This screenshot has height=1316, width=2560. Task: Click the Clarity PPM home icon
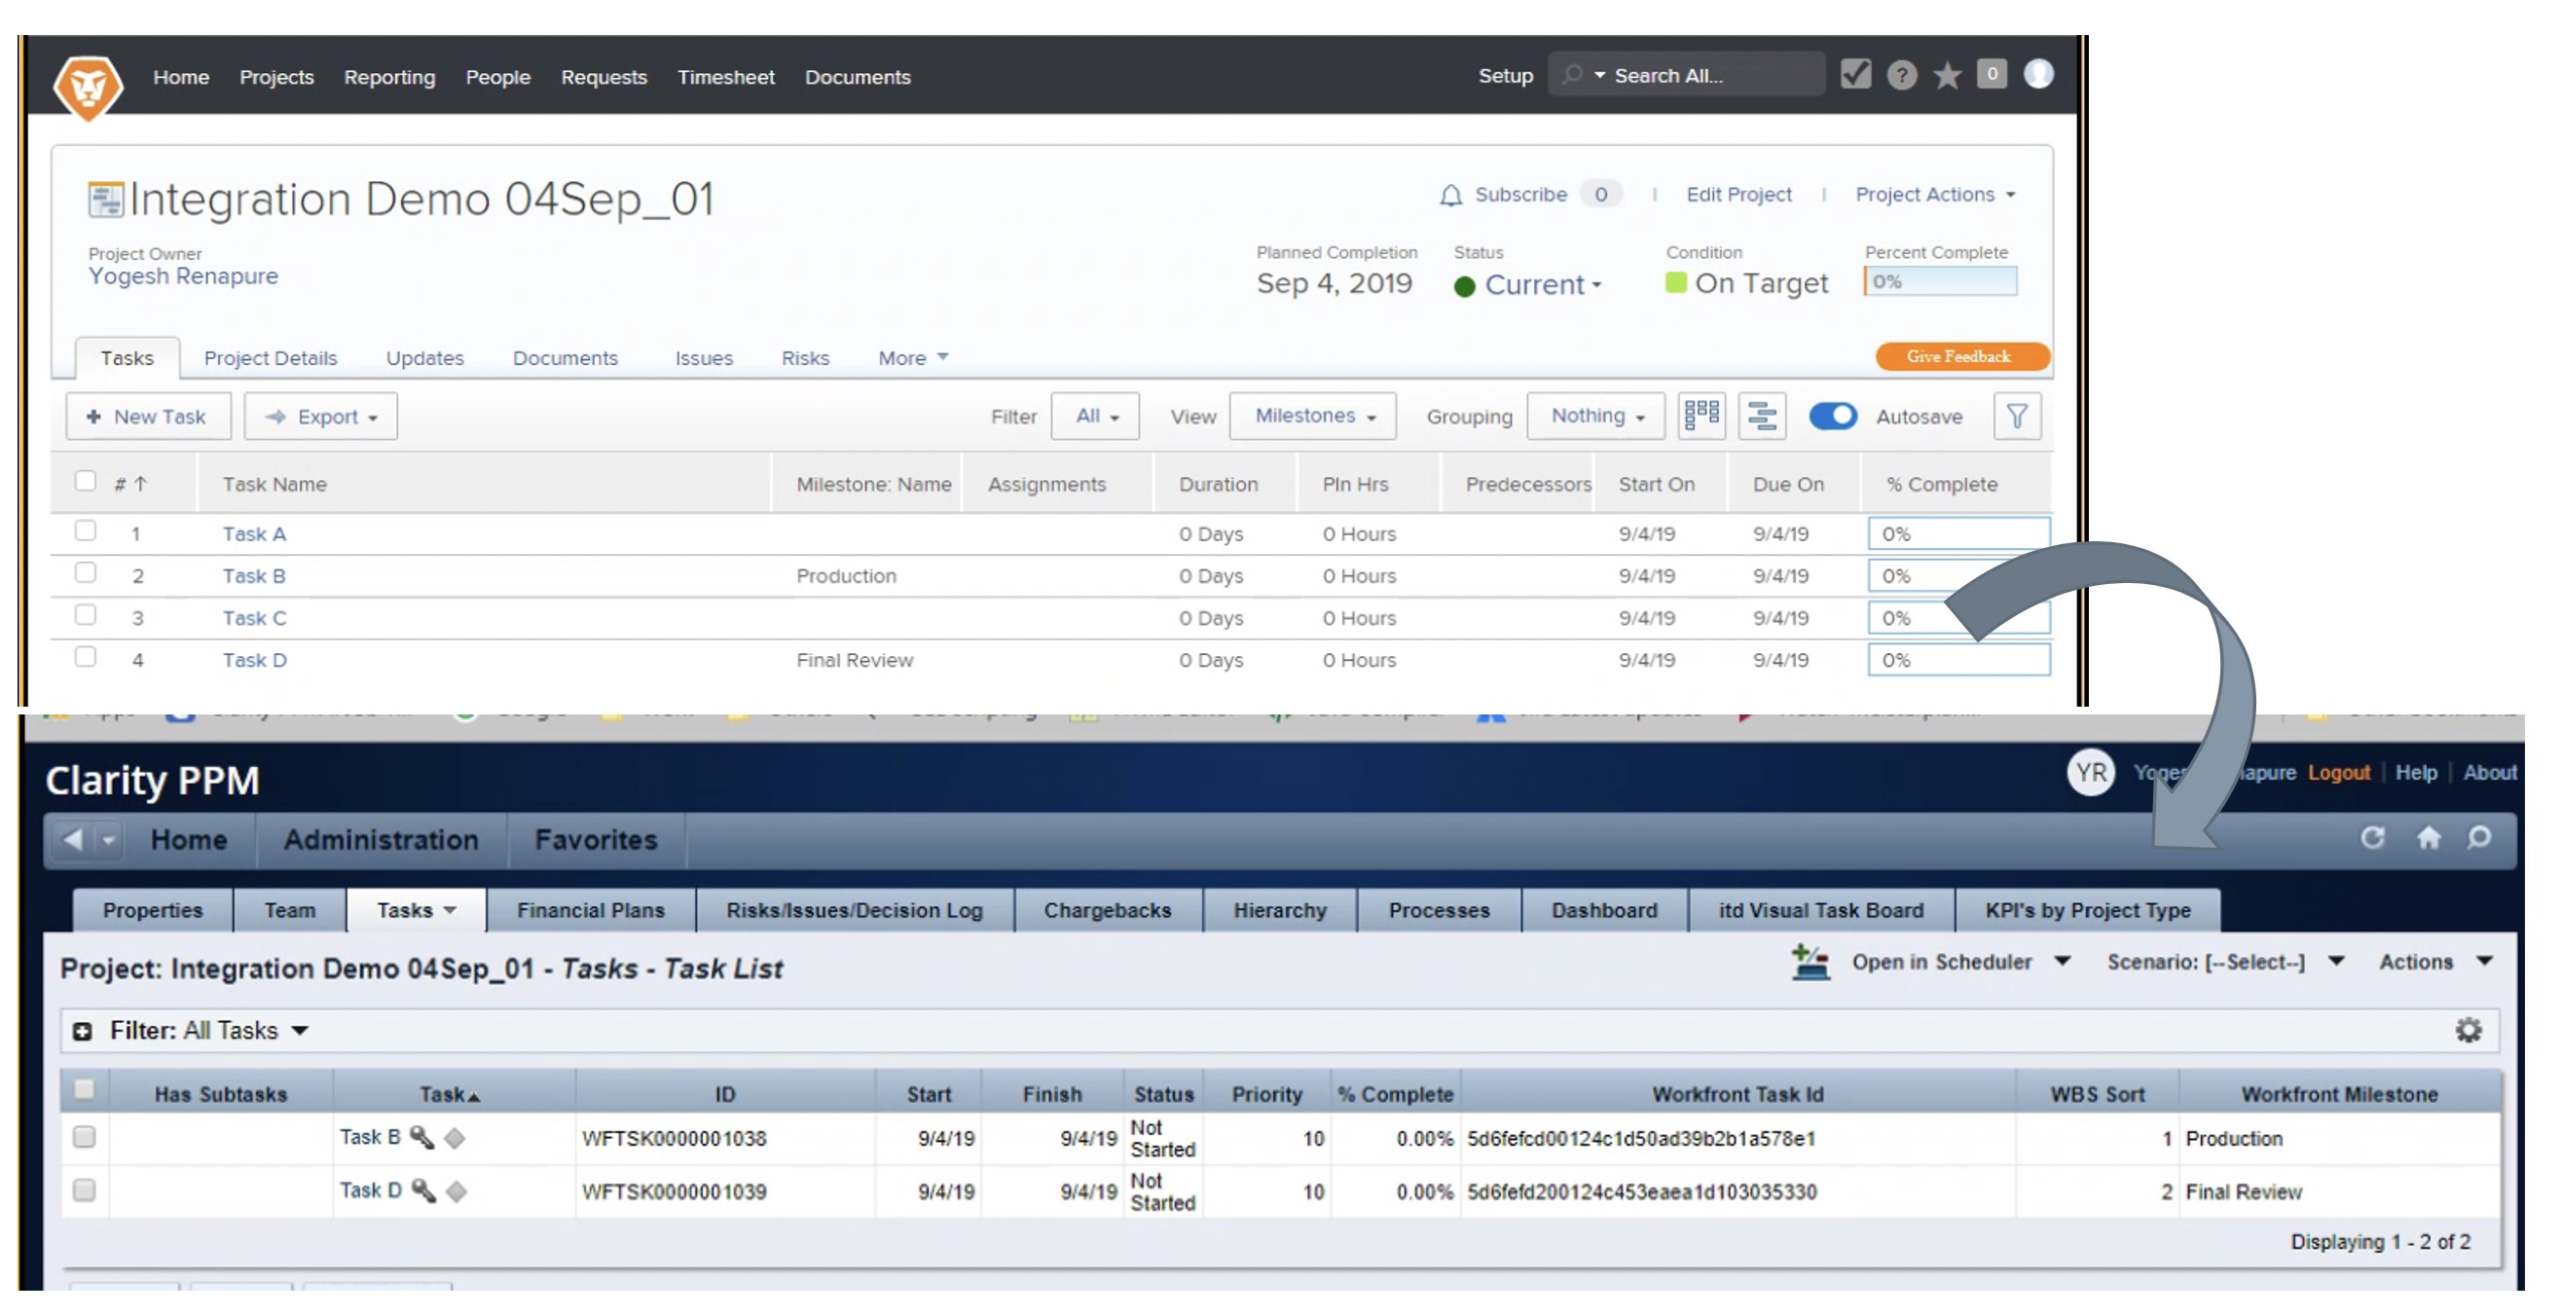(x=2427, y=838)
